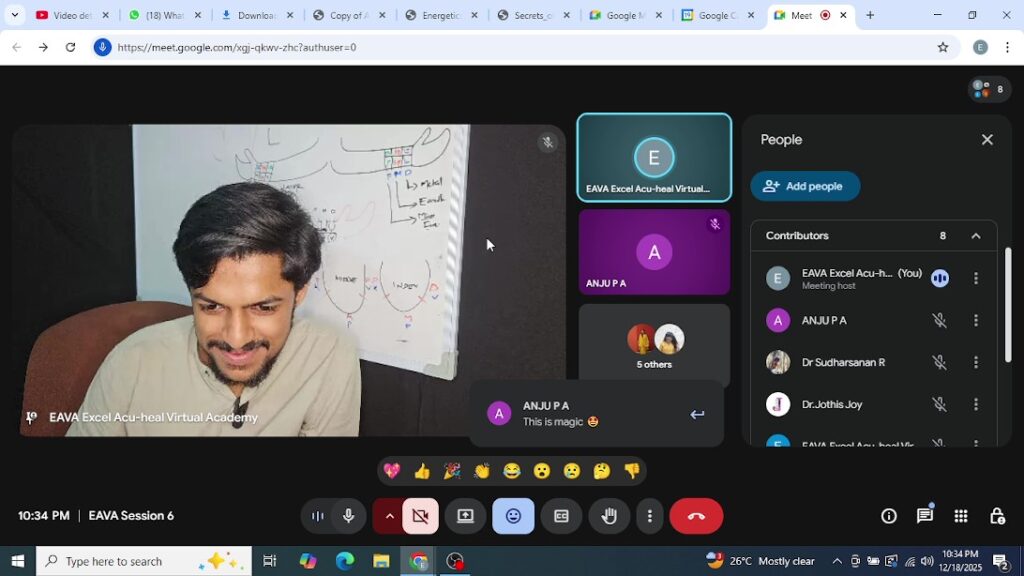This screenshot has width=1024, height=576.
Task: Expand audio options with the chevron above mic
Action: (x=389, y=516)
